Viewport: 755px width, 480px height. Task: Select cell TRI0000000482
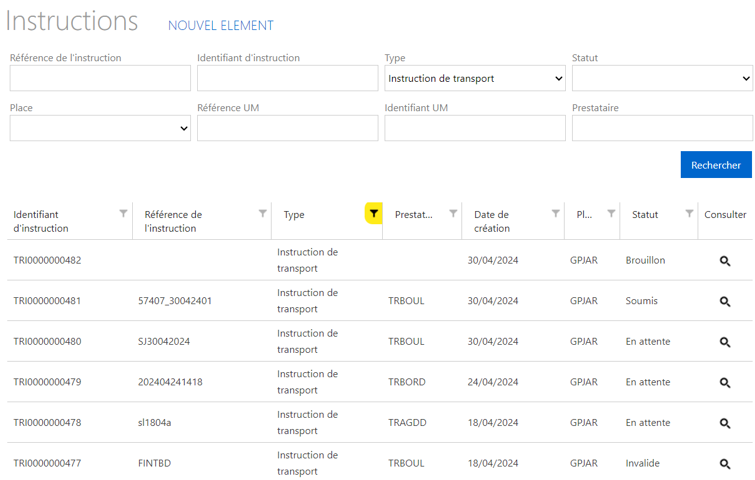(47, 260)
